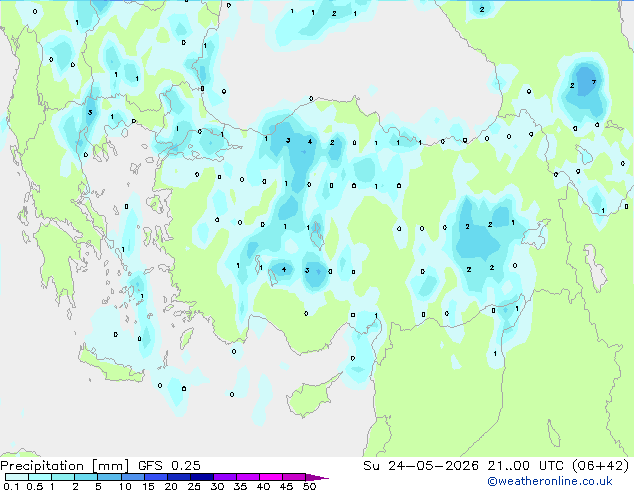This screenshot has width=634, height=490.
Task: Click the date "Su 24-05-2026"
Action: (x=421, y=466)
